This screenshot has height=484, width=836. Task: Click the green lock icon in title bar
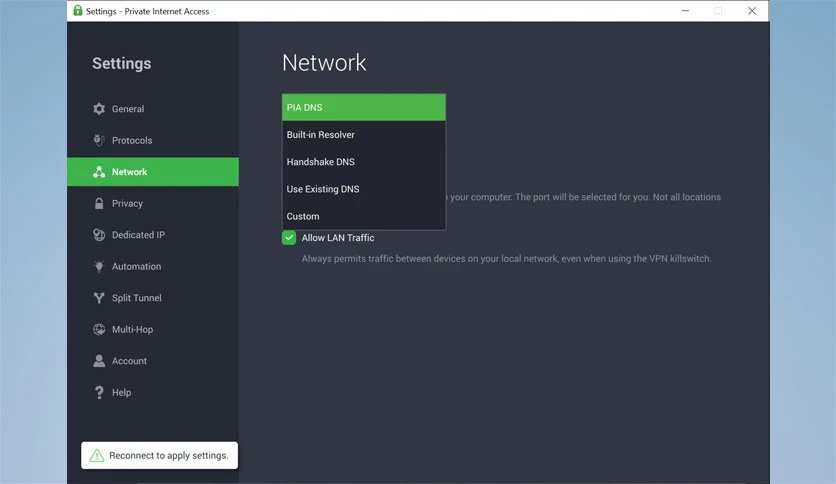(78, 11)
